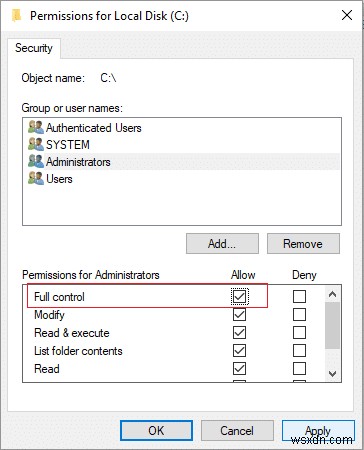Click the SYSTEM group icon
The image size is (364, 450).
(x=36, y=145)
